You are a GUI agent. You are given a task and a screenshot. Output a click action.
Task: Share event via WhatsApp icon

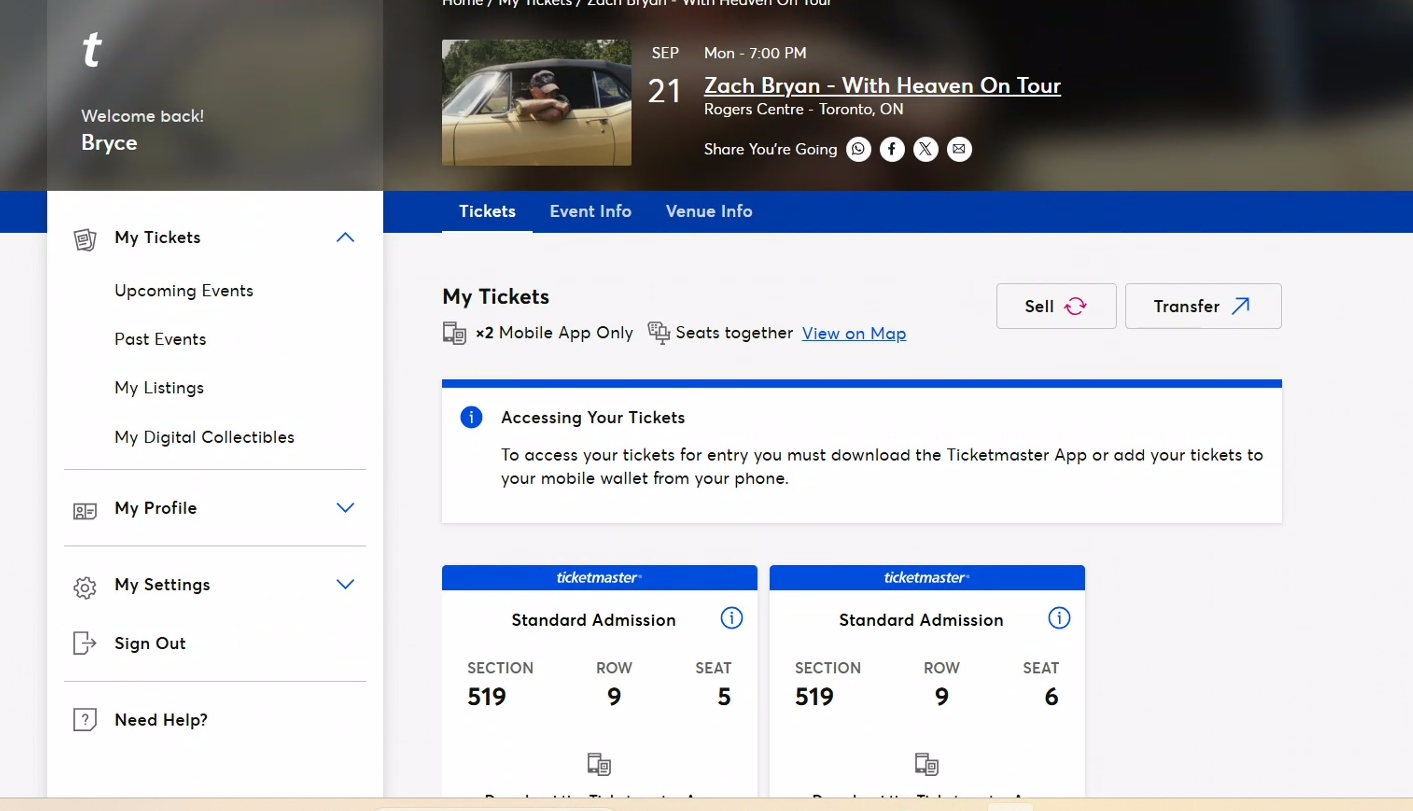(x=858, y=149)
